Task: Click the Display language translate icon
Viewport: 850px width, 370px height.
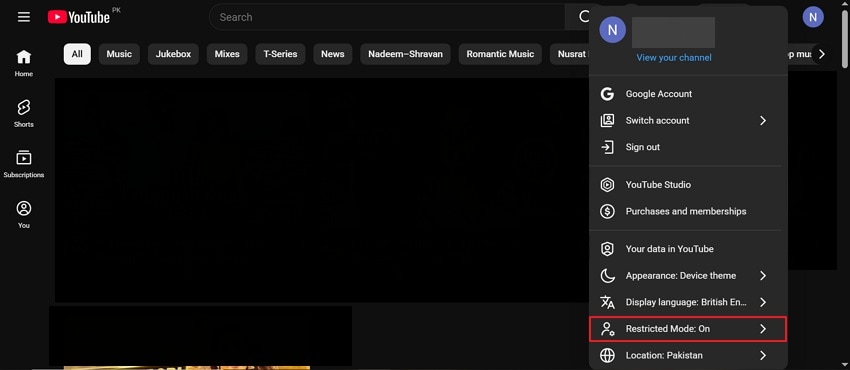Action: click(x=607, y=302)
